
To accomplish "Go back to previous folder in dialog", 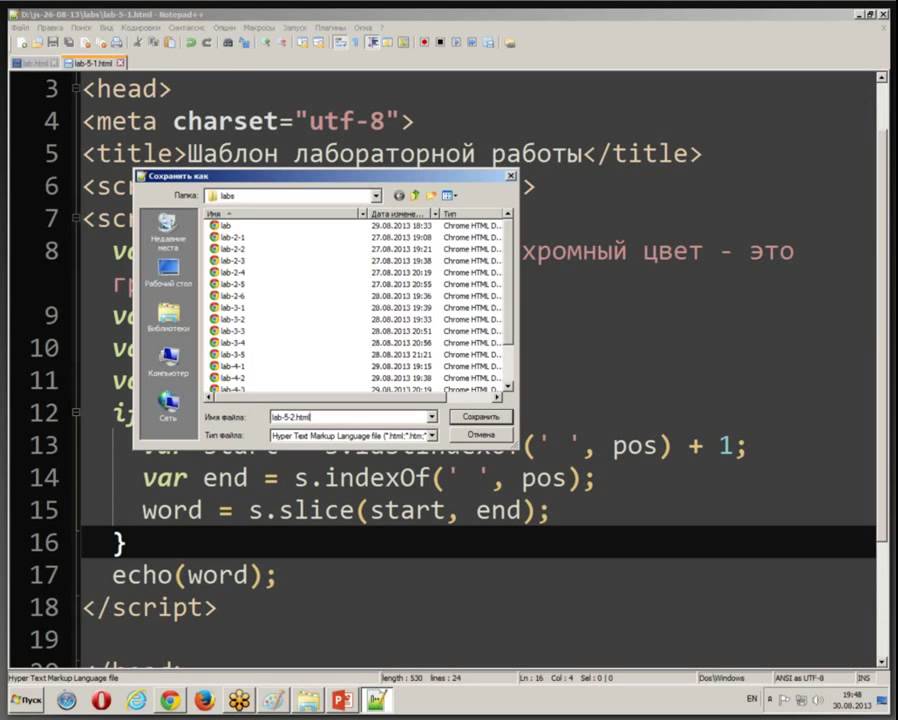I will [399, 196].
